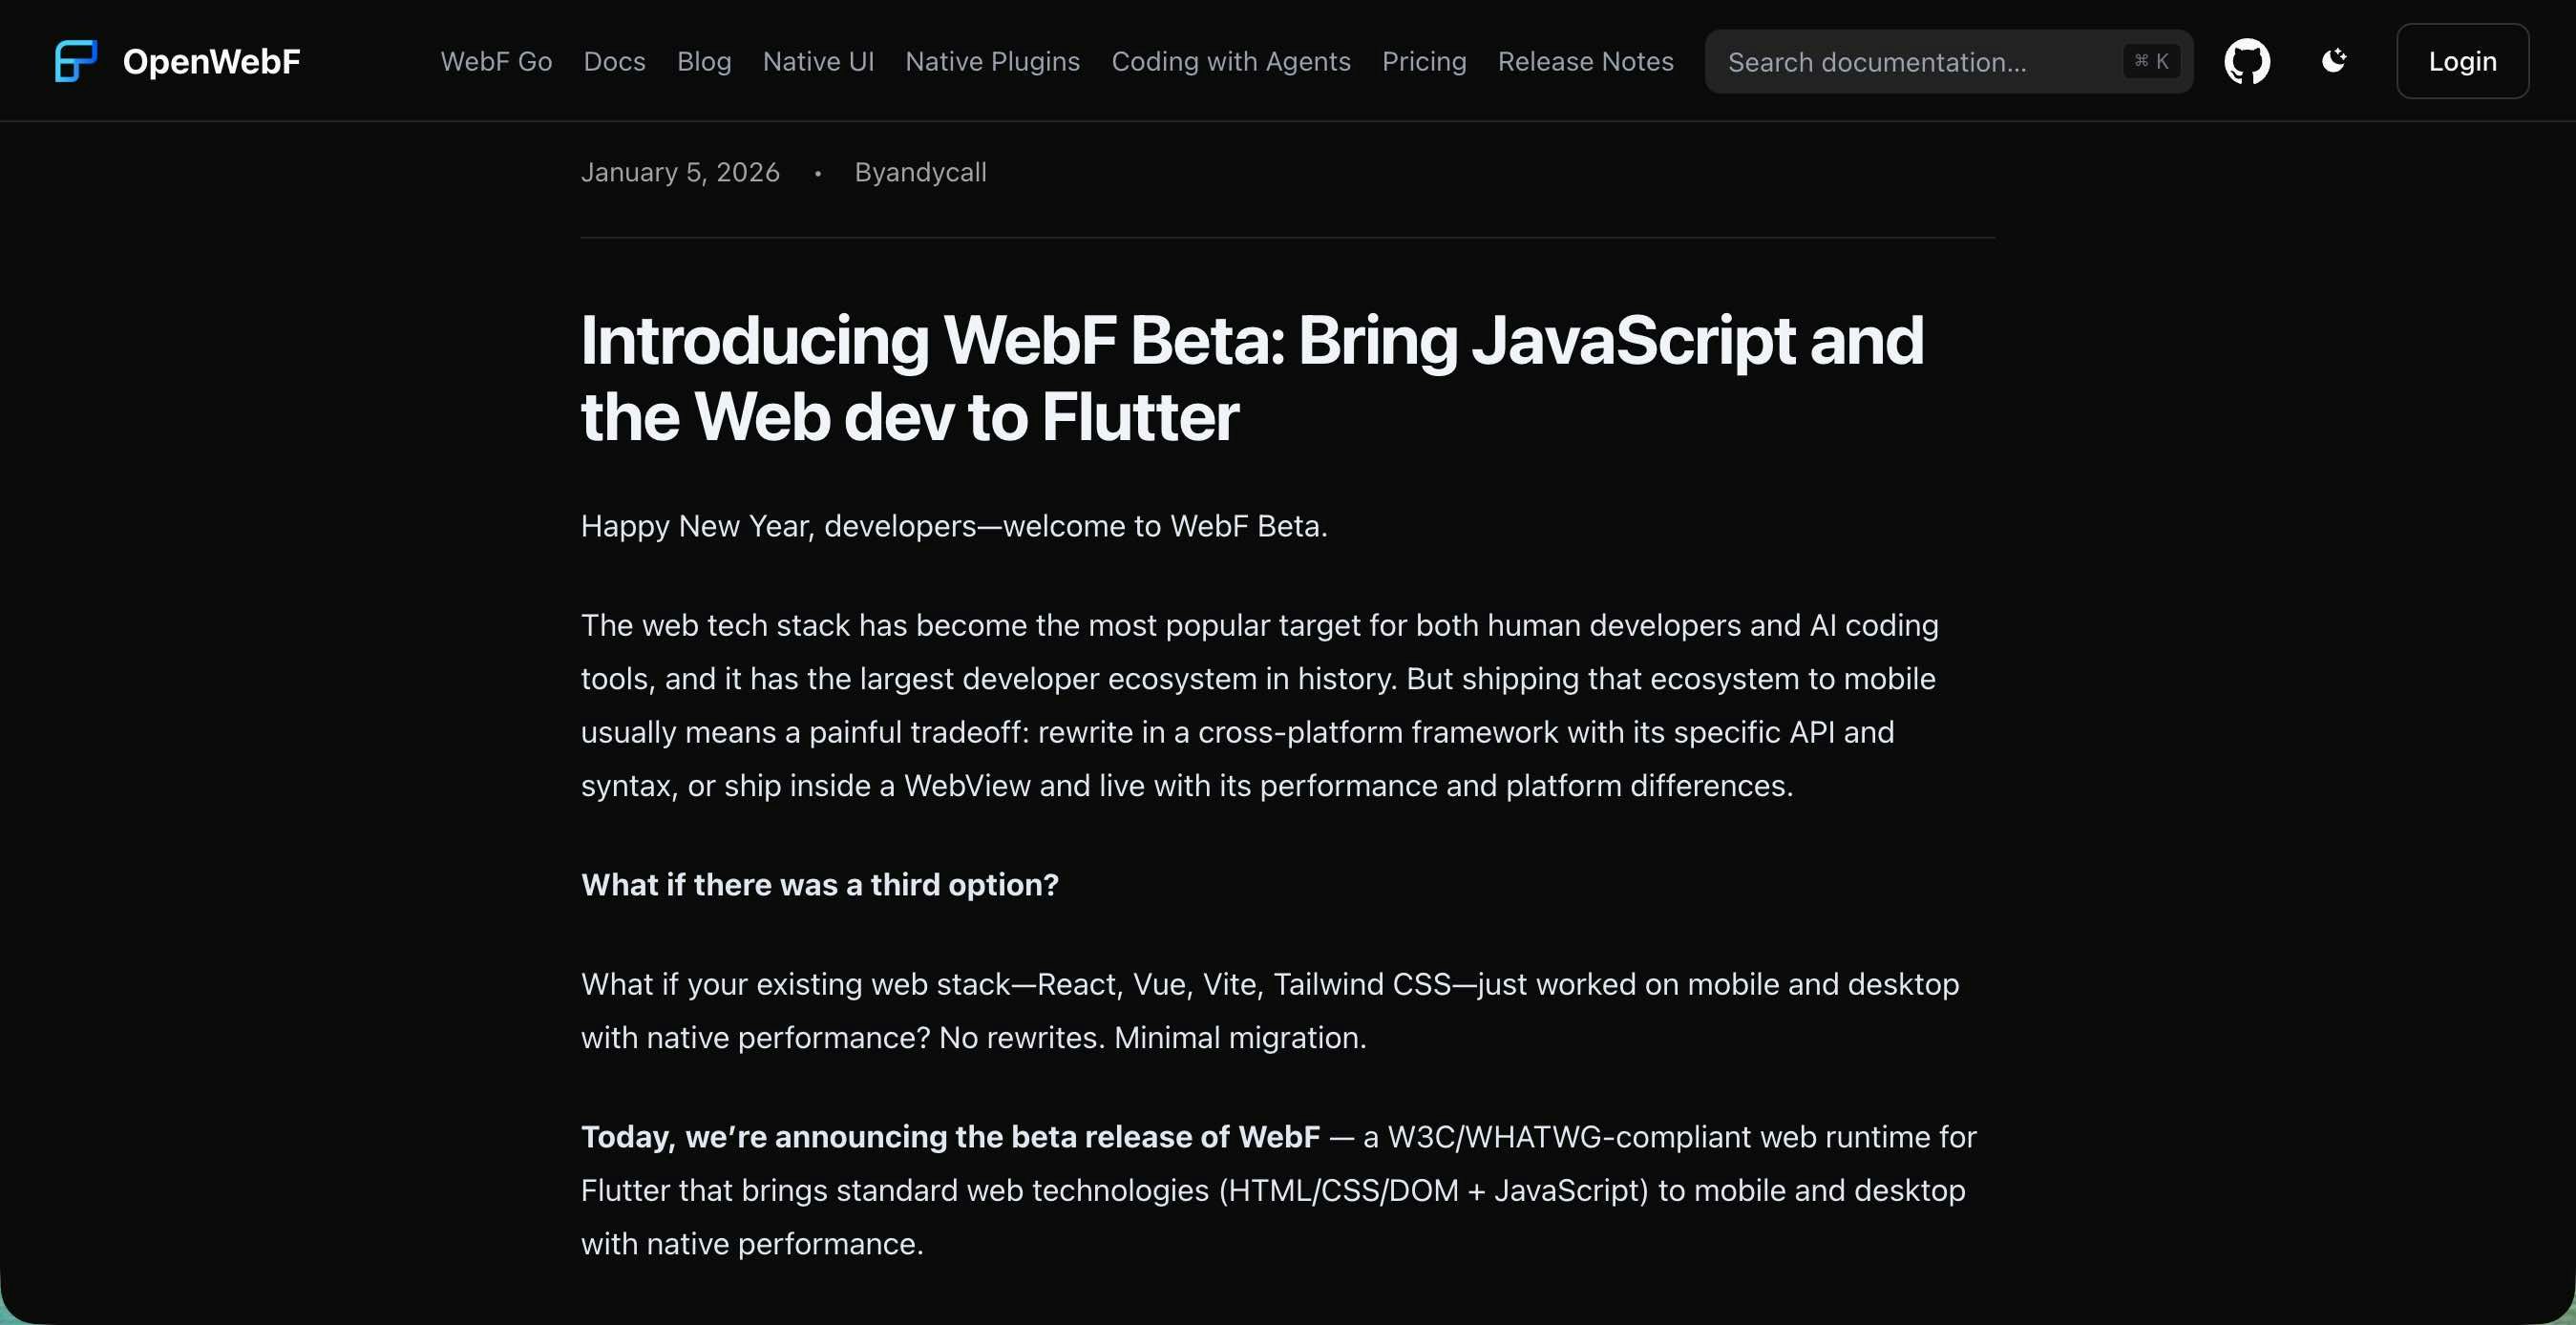
Task: View the Pricing page
Action: pyautogui.click(x=1423, y=61)
